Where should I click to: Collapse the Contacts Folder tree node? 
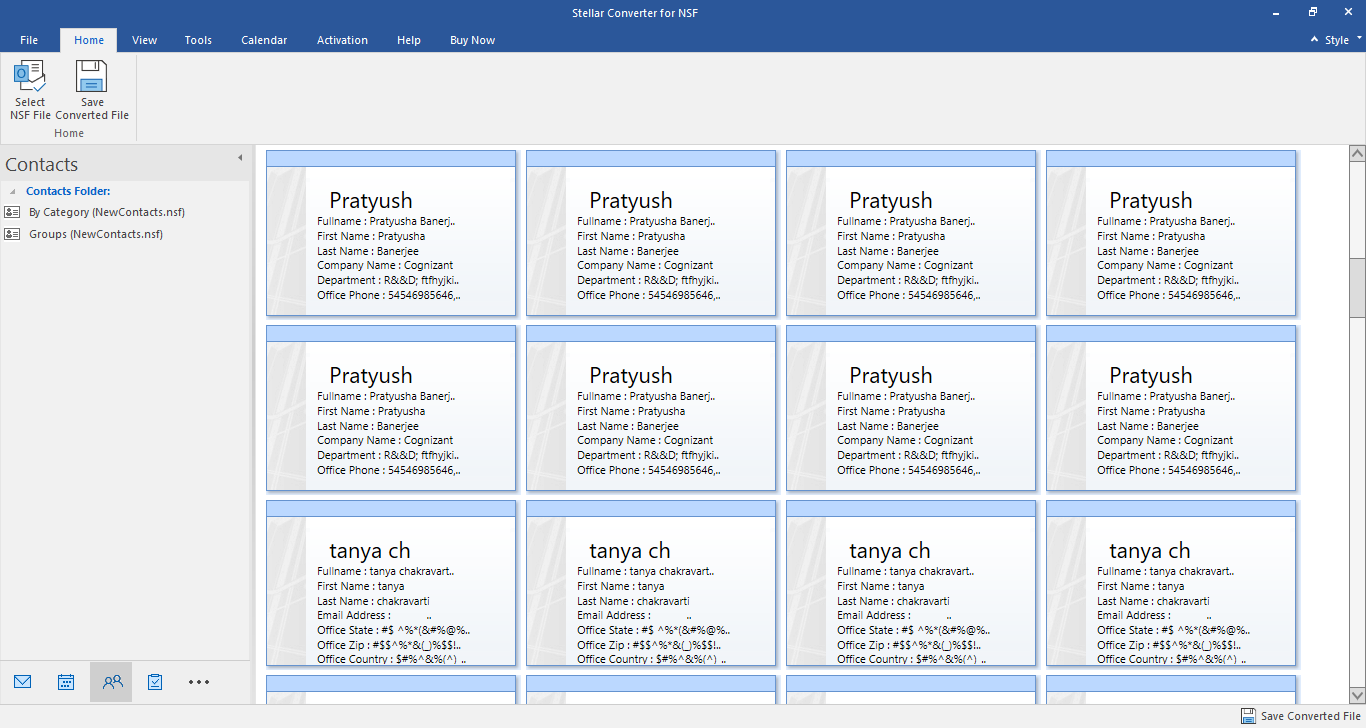pyautogui.click(x=13, y=191)
